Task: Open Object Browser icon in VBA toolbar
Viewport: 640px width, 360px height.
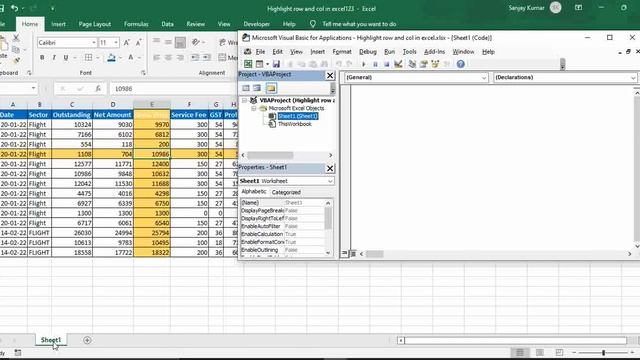Action: click(435, 64)
